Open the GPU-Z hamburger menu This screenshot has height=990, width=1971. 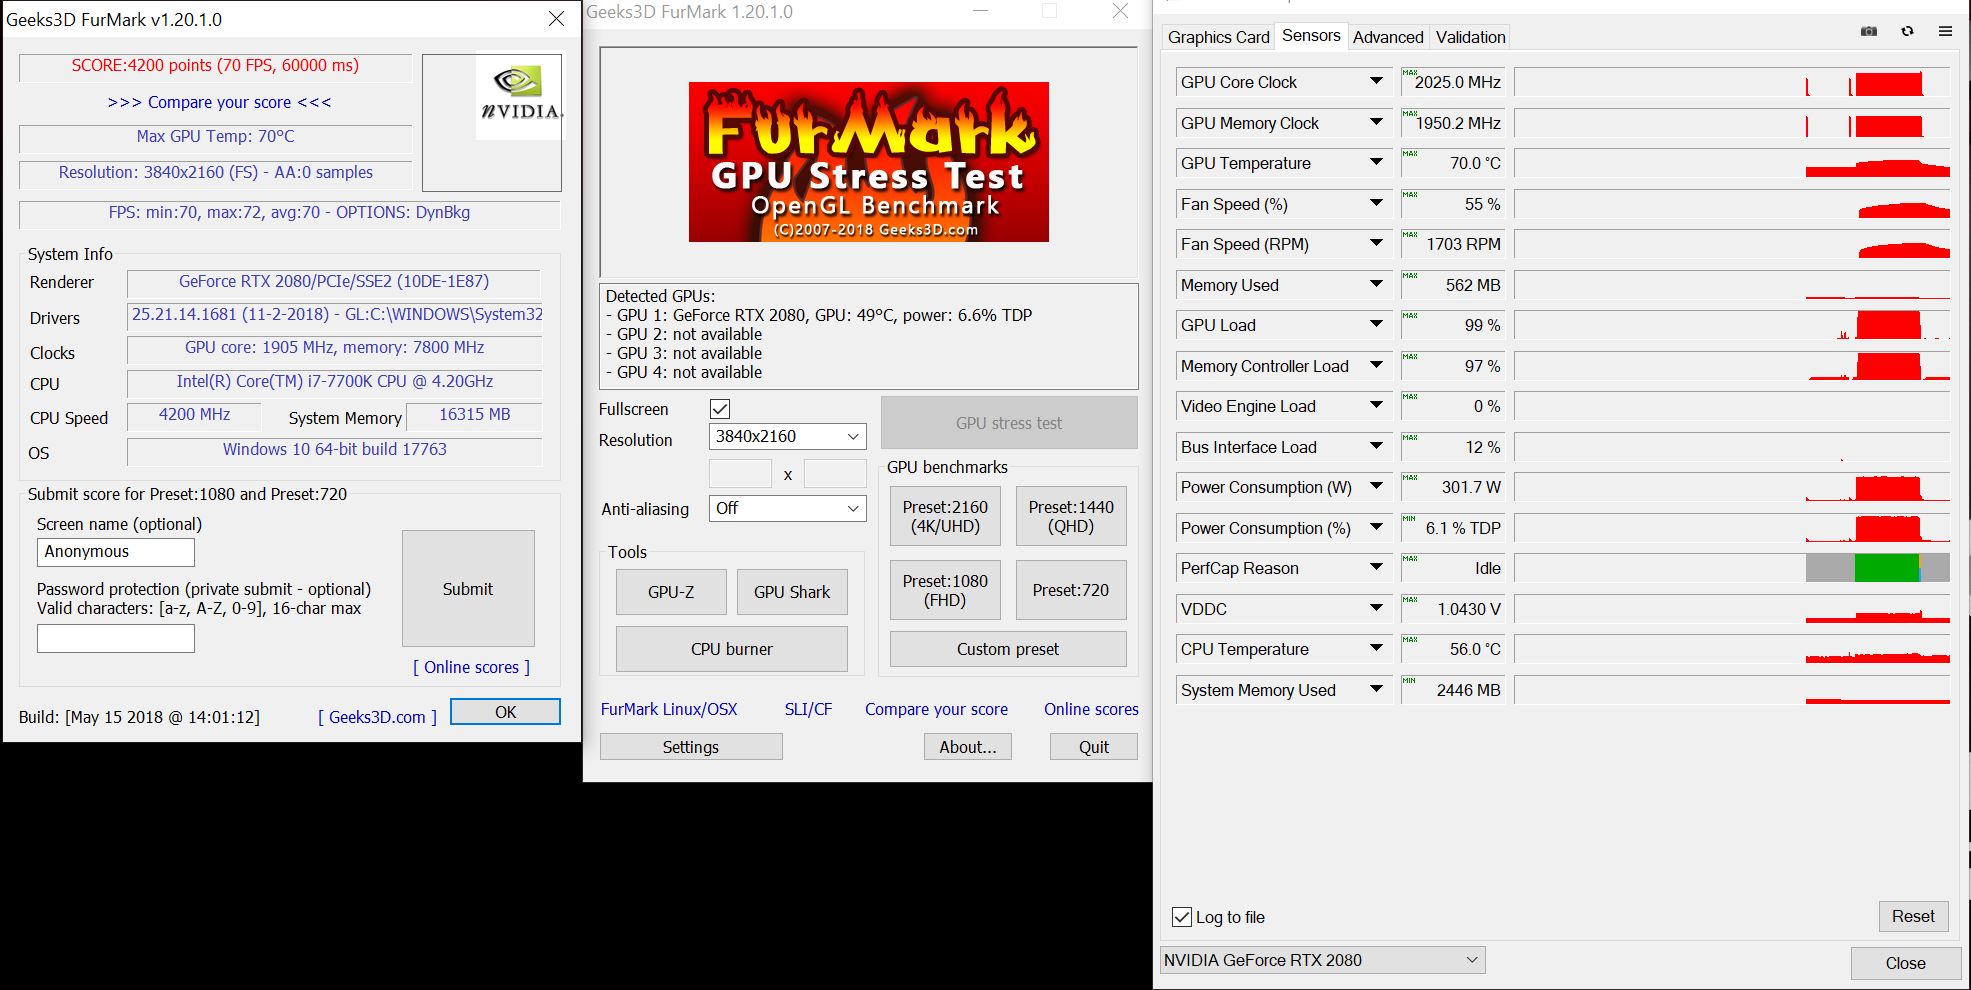click(x=1945, y=31)
